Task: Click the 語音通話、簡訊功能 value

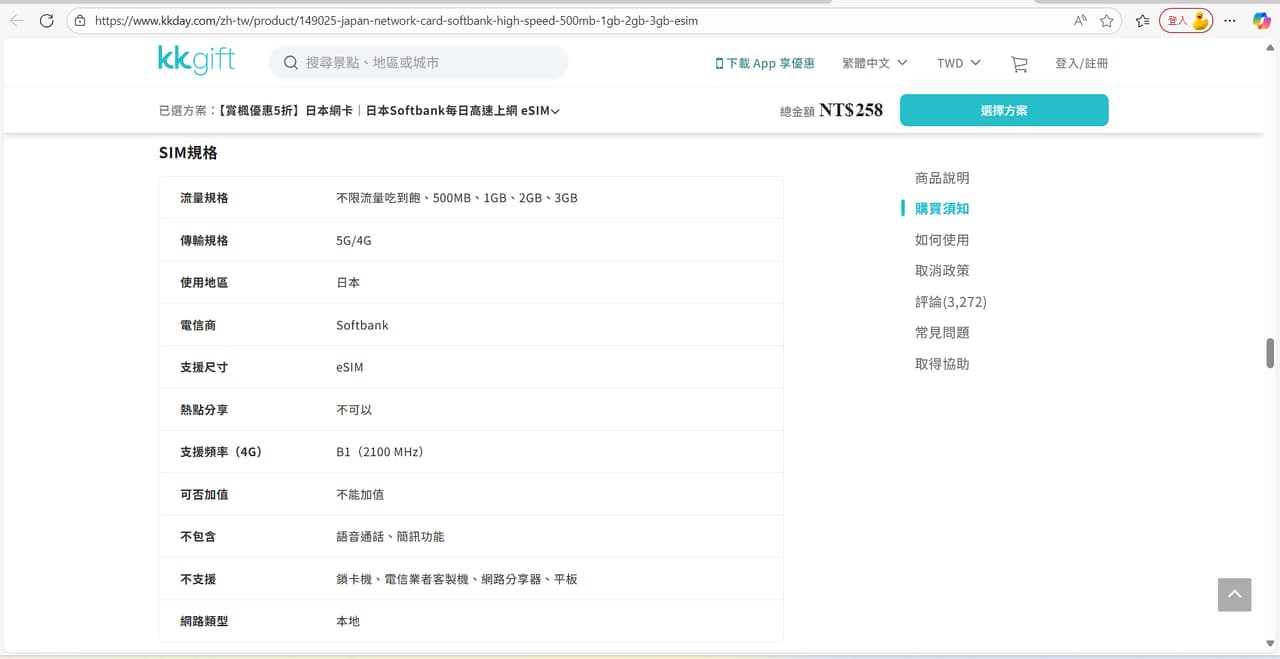Action: (390, 537)
